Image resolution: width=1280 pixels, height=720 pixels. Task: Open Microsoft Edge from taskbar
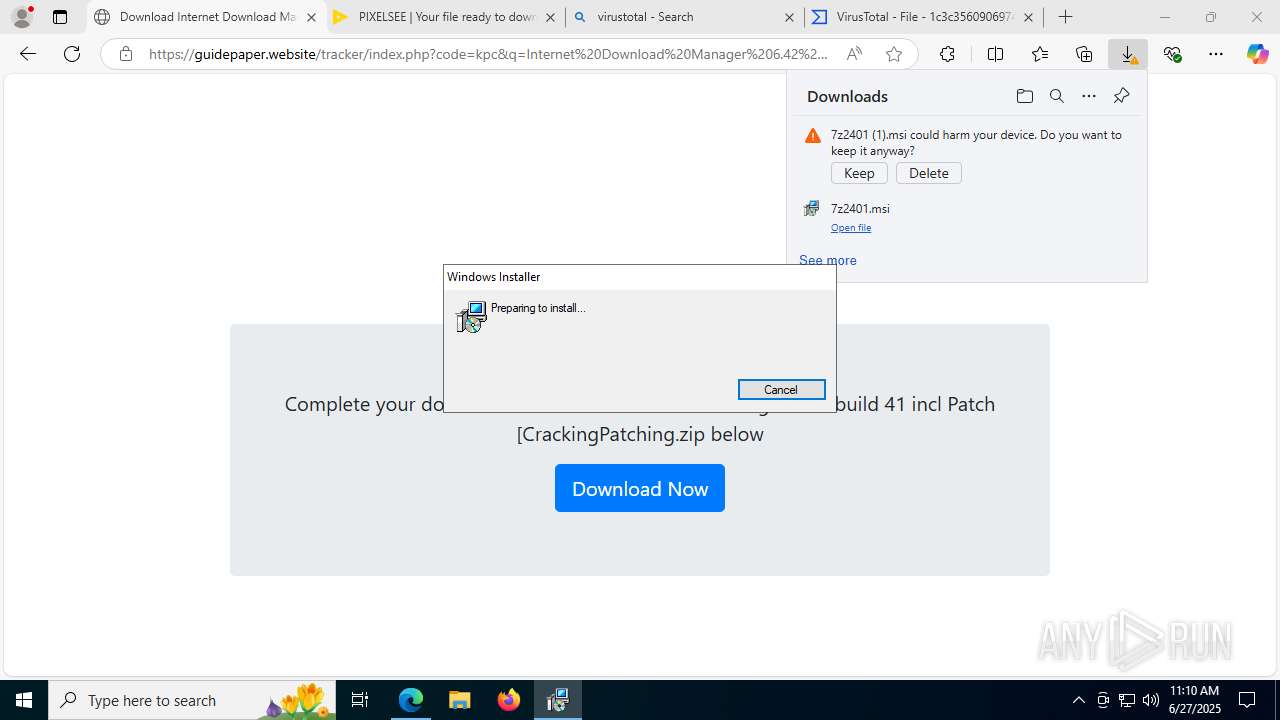411,700
